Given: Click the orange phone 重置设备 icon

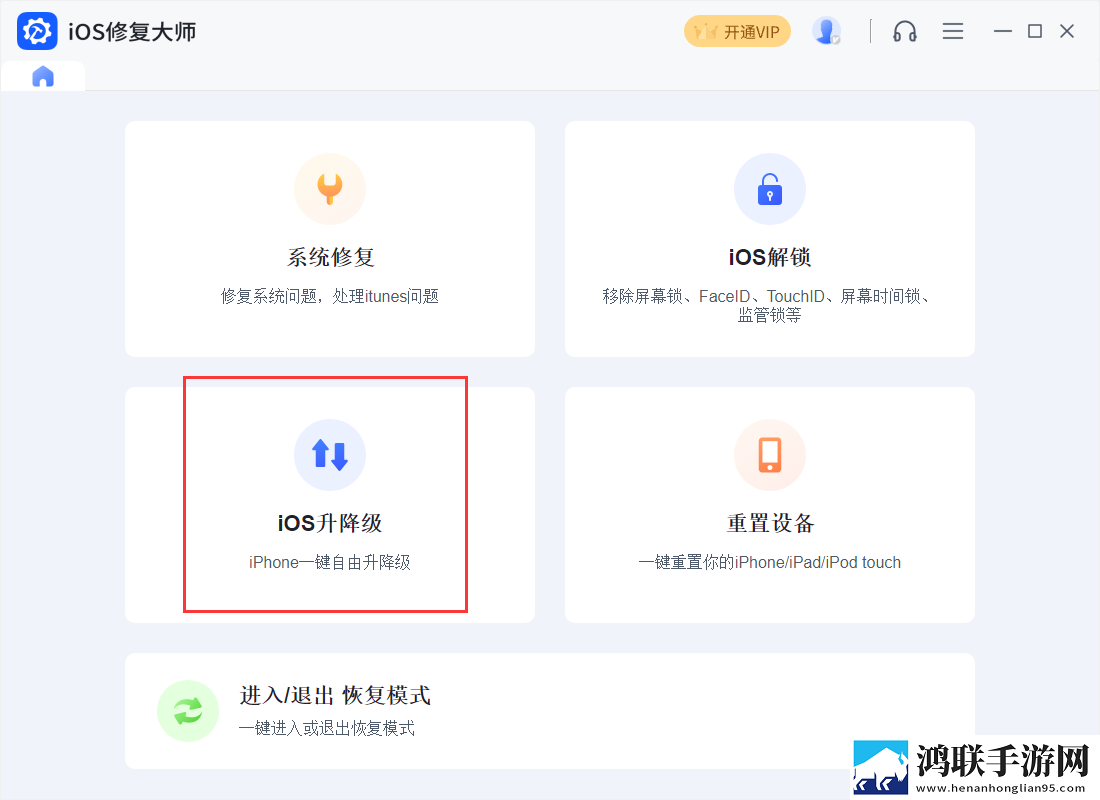Looking at the screenshot, I should click(x=770, y=455).
